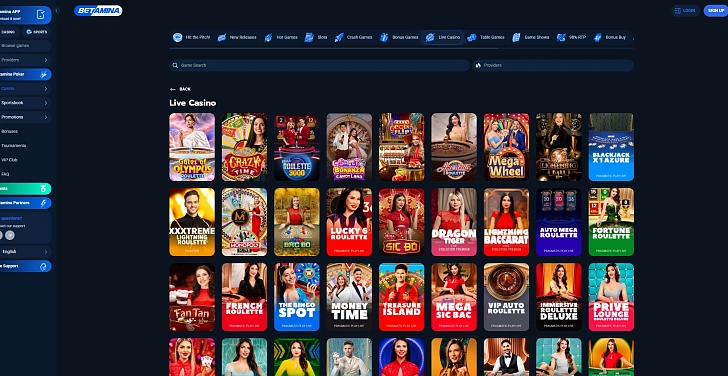Screen dimensions: 728x376
Task: Click into the Game Search field
Action: (319, 65)
